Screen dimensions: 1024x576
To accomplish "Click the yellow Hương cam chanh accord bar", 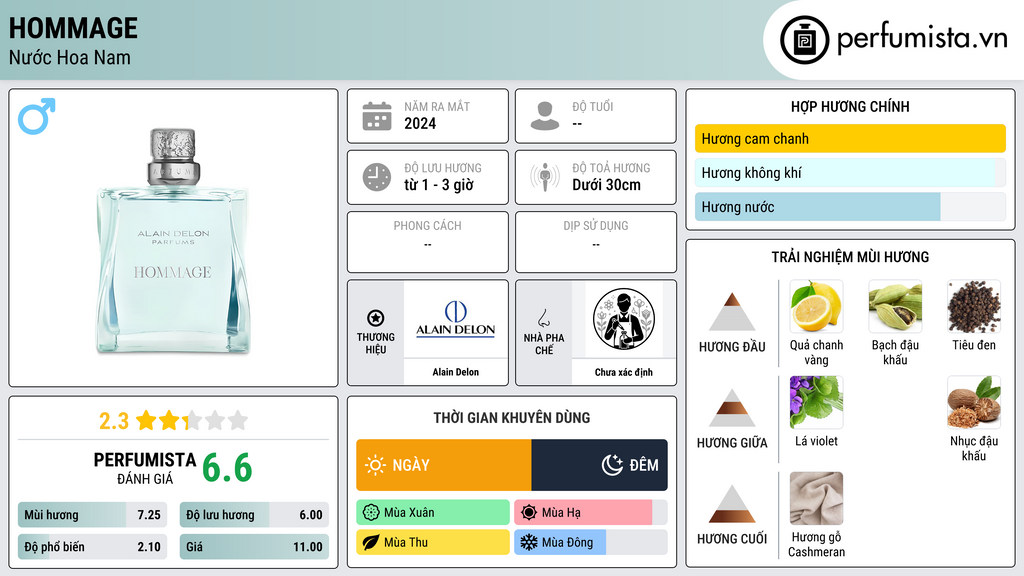I will click(x=850, y=138).
